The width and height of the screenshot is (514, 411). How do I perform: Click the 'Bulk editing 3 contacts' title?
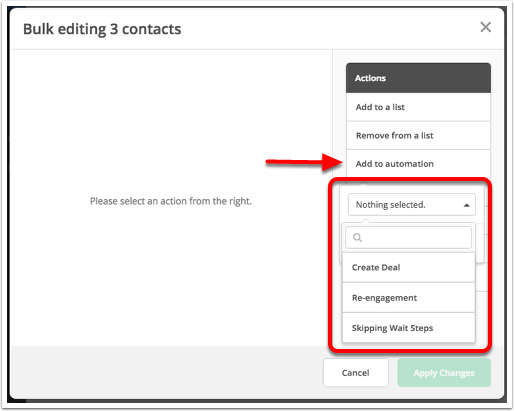[x=102, y=29]
